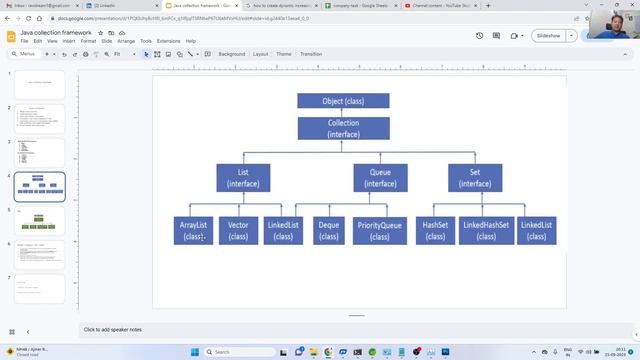Open a new browser tab

tap(488, 6)
